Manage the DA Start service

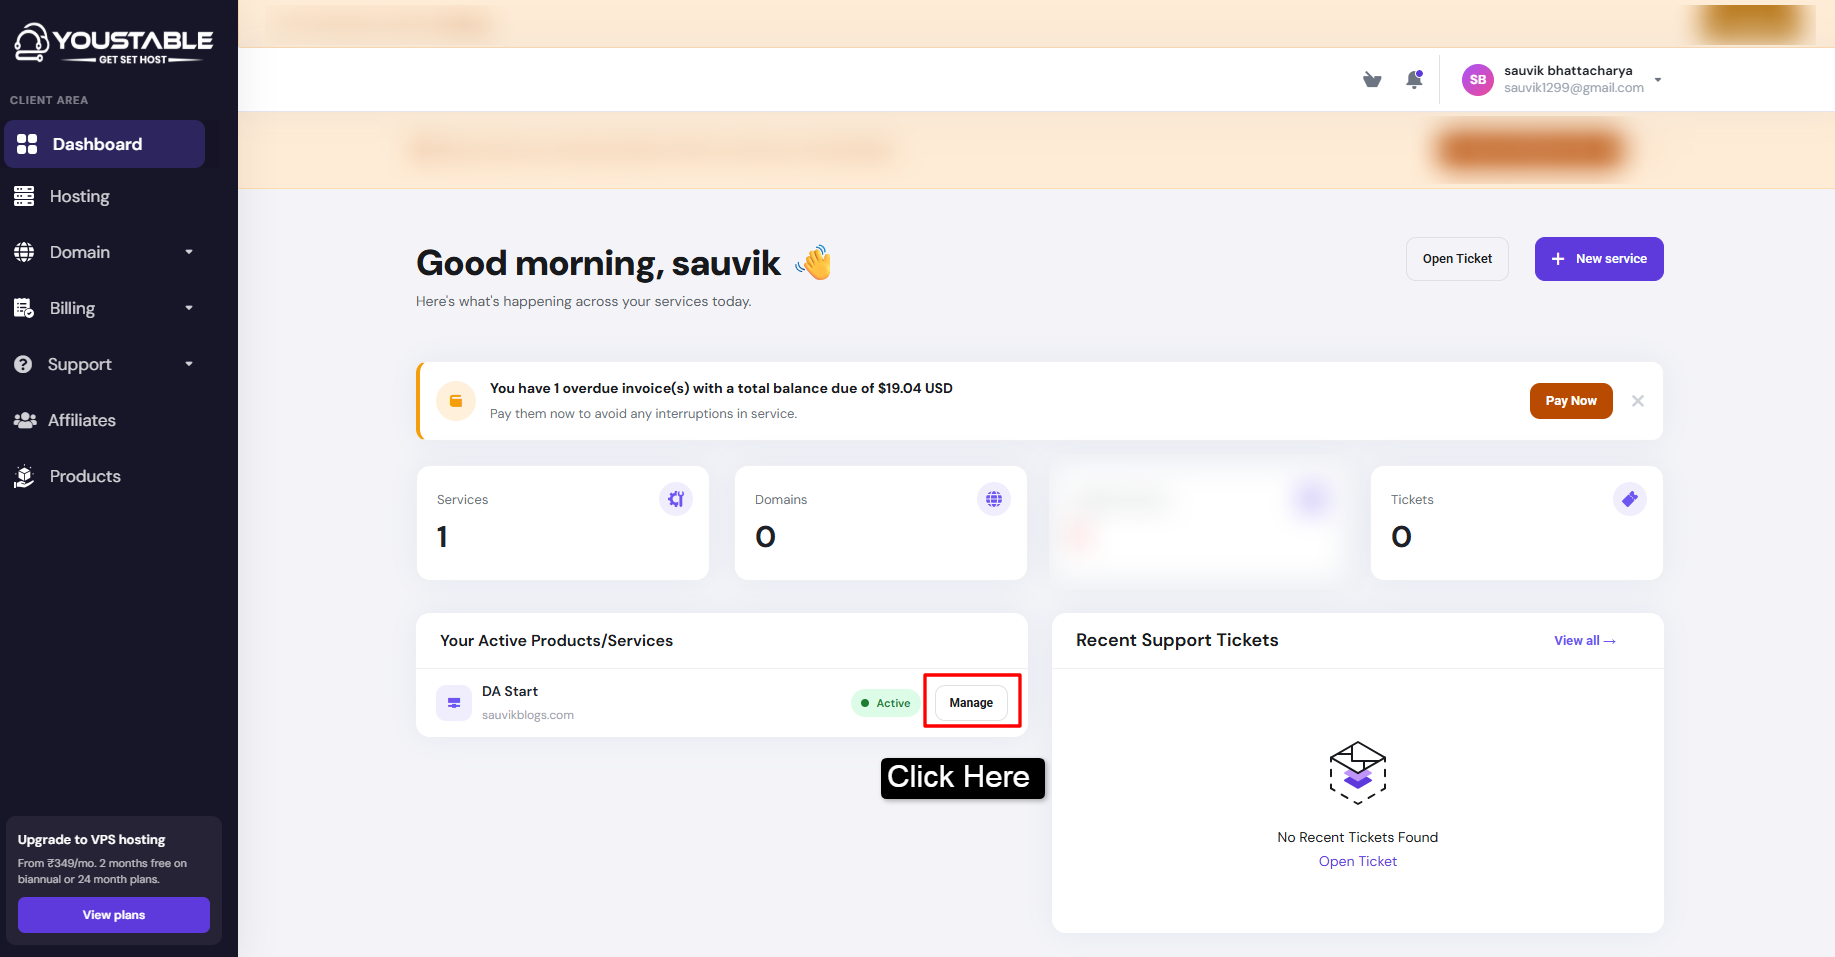pyautogui.click(x=971, y=703)
